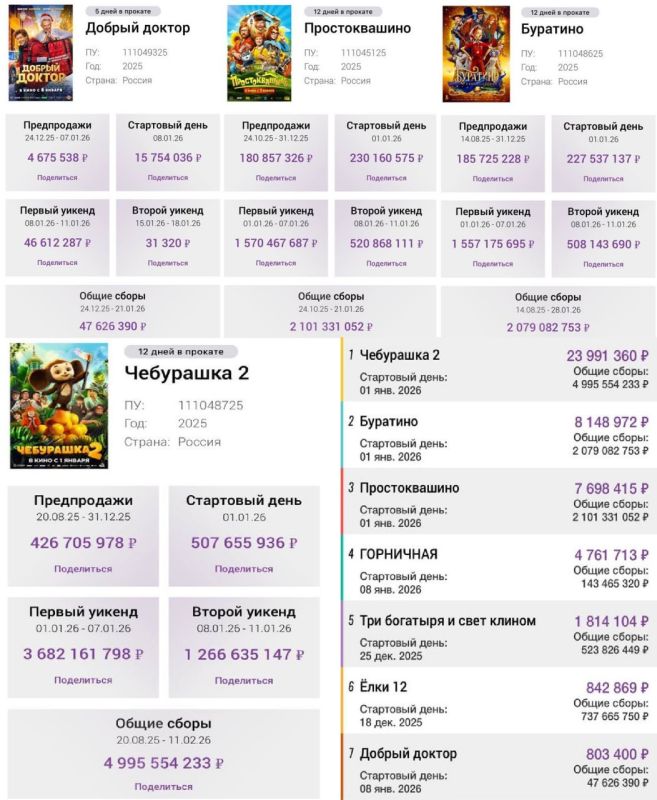Viewport: 657px width, 800px height.
Task: Click the Простоквашино movie poster
Action: [259, 53]
